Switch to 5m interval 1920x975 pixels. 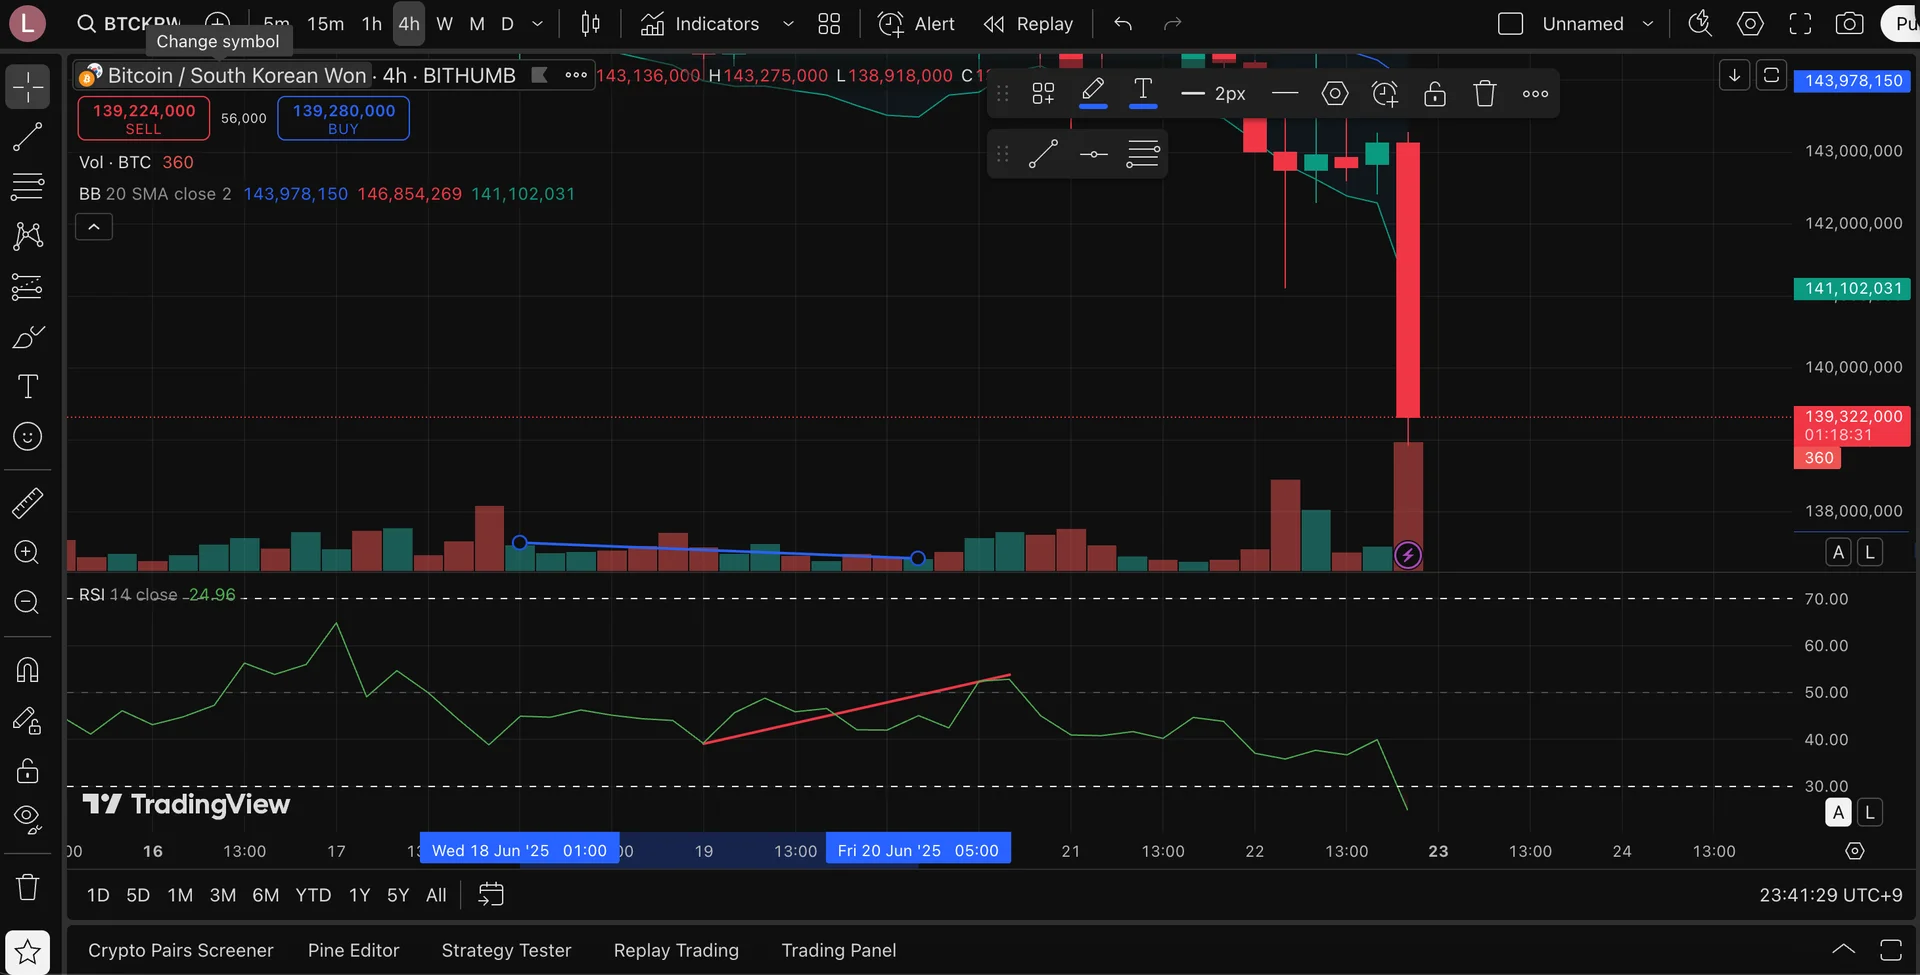[x=277, y=23]
